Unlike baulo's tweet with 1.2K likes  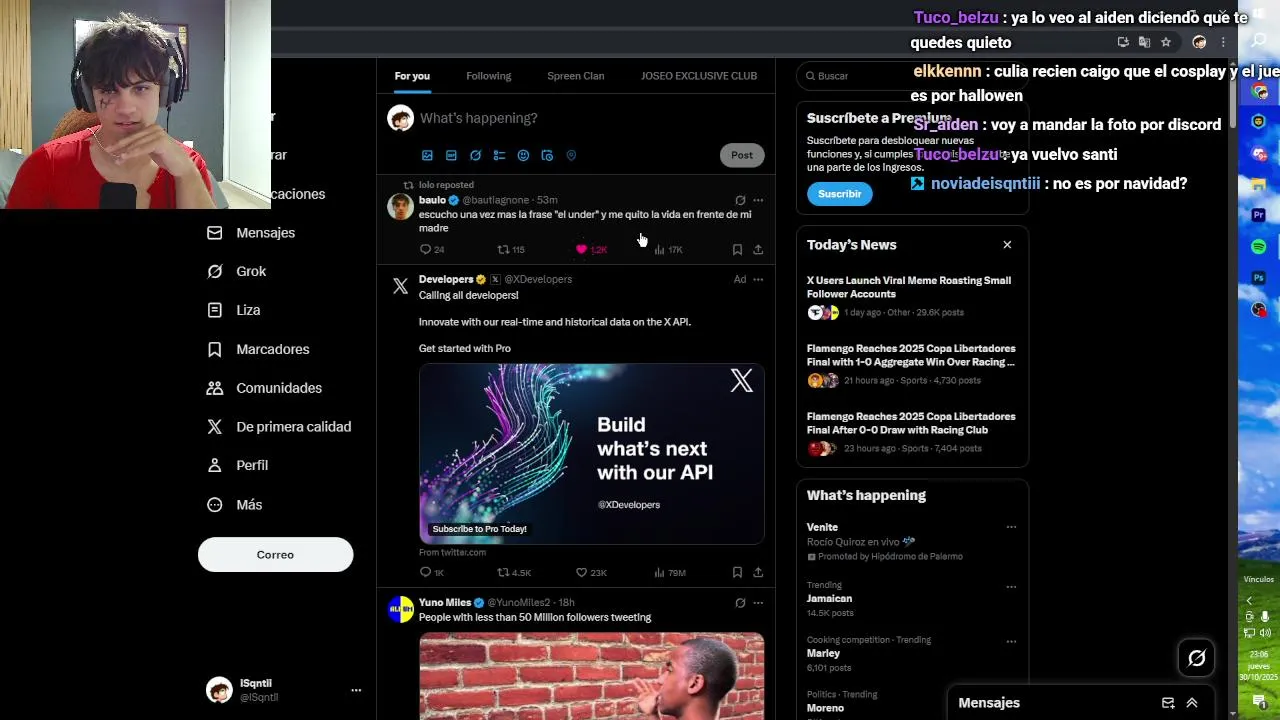[x=591, y=249]
